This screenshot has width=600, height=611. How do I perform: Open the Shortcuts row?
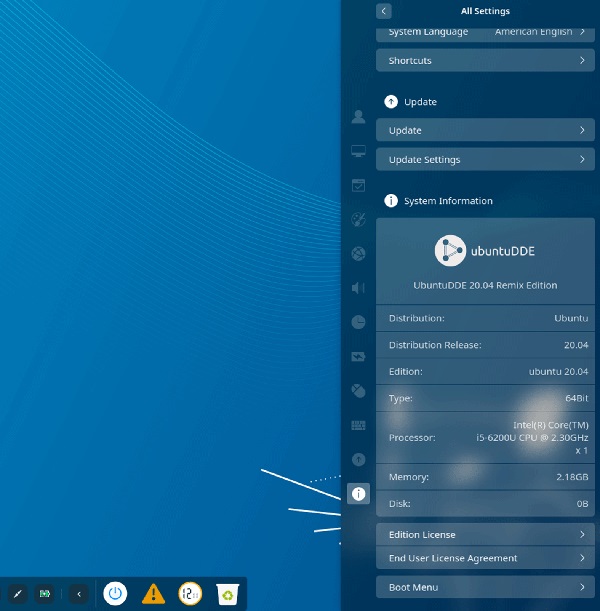click(x=485, y=61)
